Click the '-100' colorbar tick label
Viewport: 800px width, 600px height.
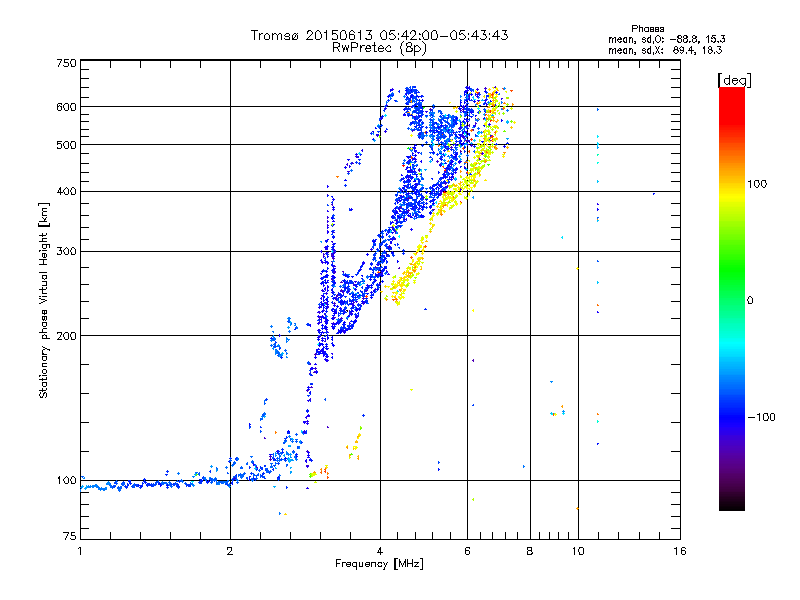(762, 417)
